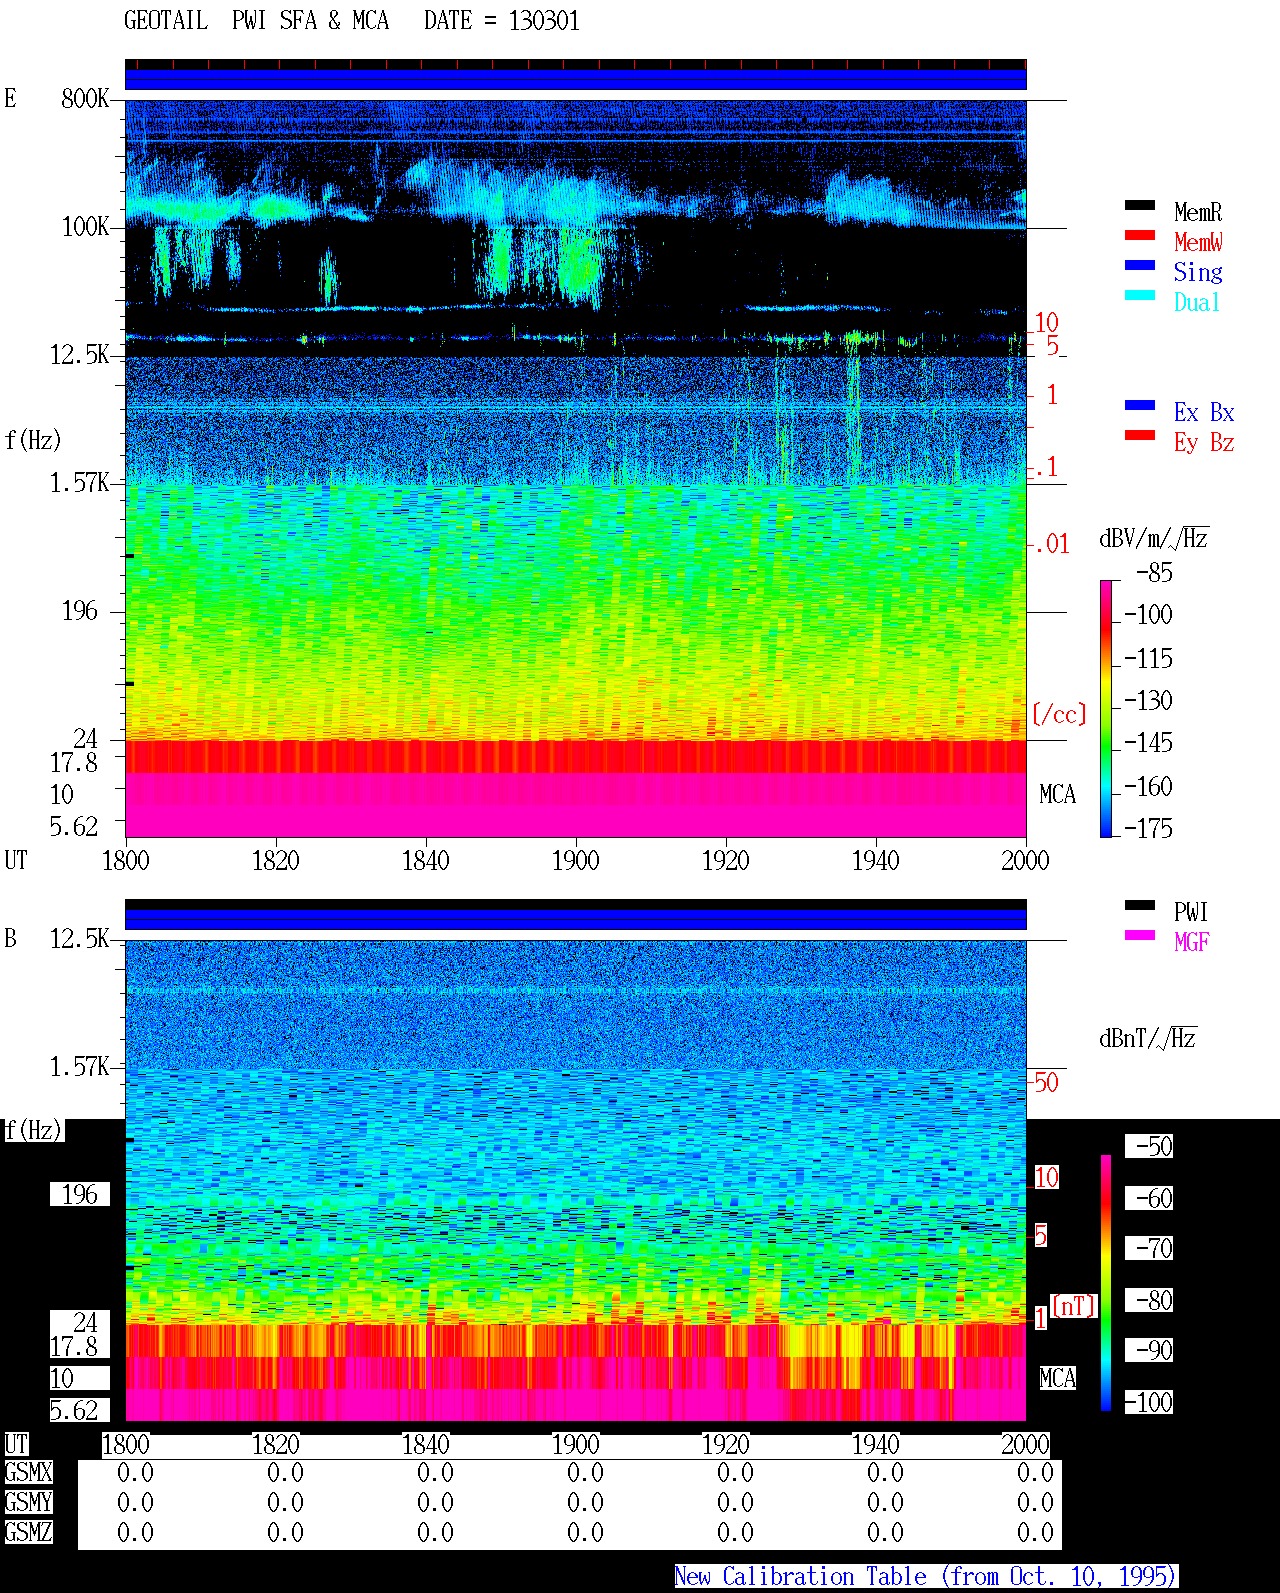Click the black MemR legend swatch

[1140, 205]
